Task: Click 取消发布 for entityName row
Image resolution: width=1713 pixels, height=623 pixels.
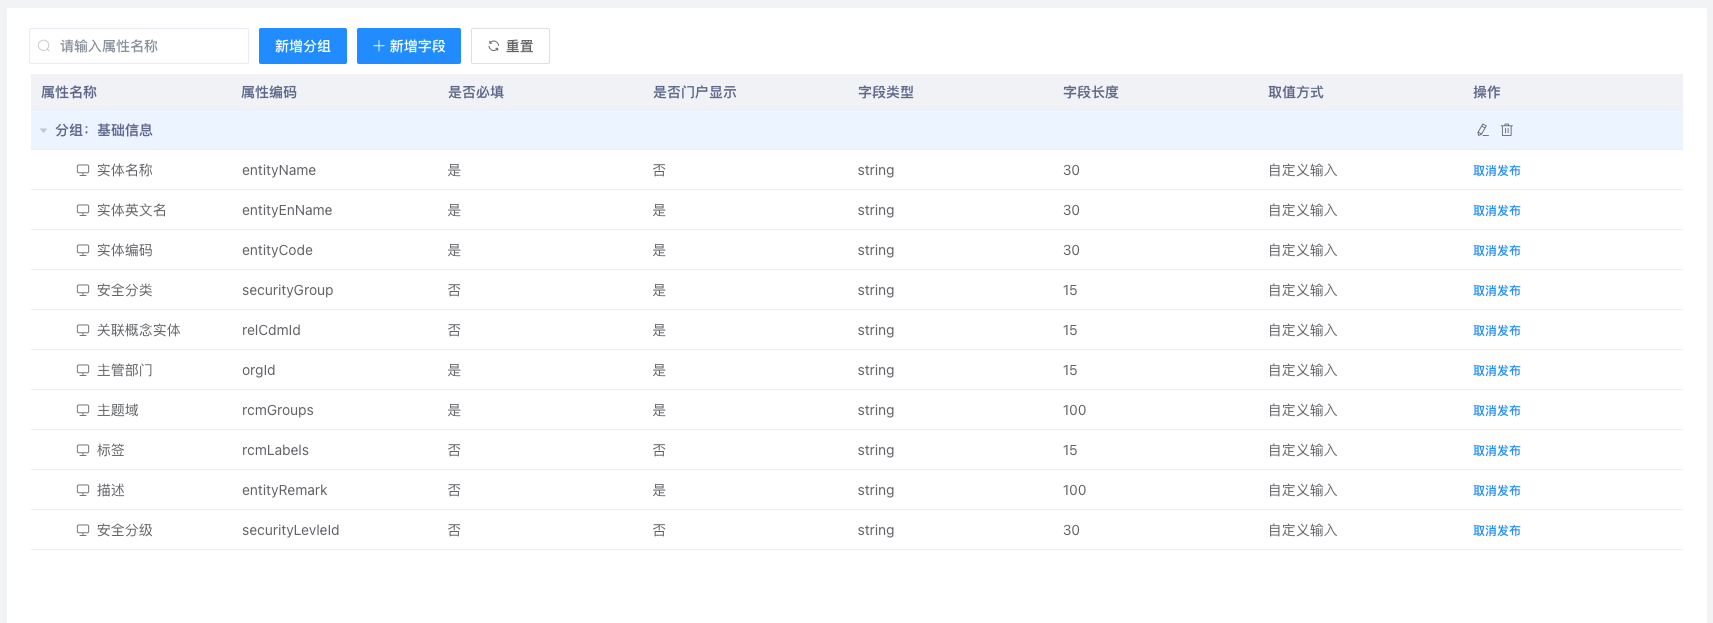Action: click(x=1496, y=171)
